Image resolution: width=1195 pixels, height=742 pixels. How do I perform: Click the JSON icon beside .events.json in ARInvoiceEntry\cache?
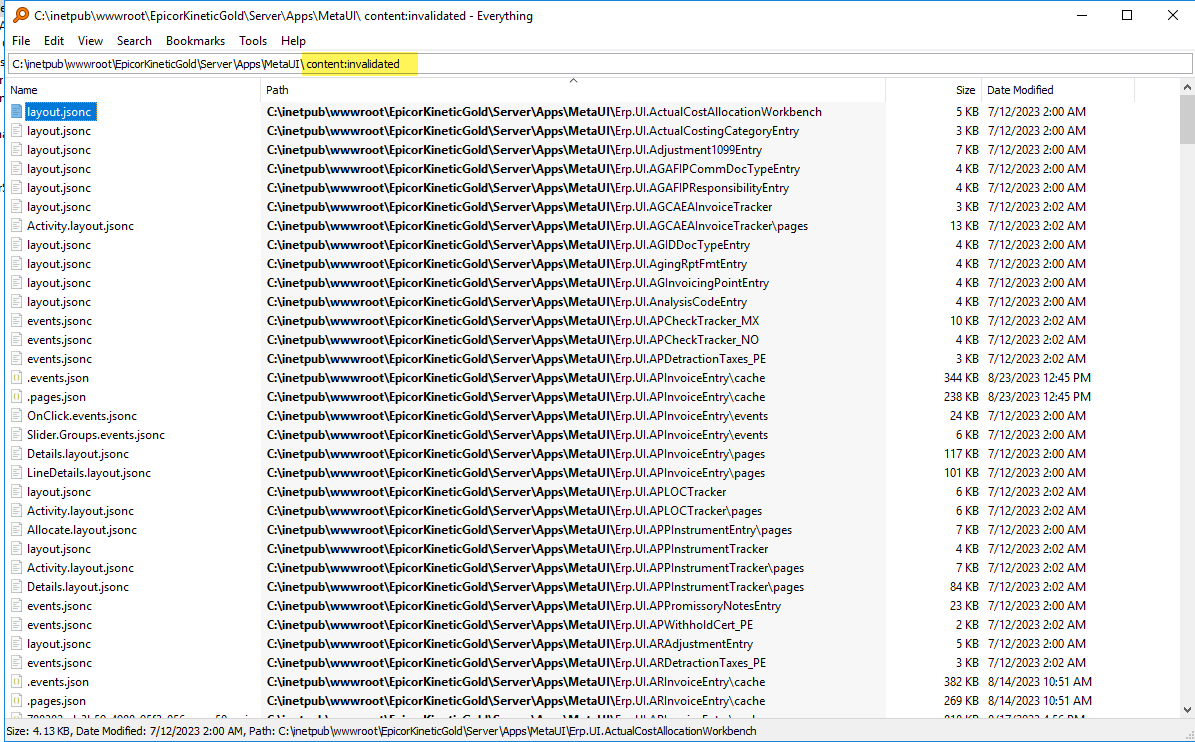[x=17, y=683]
